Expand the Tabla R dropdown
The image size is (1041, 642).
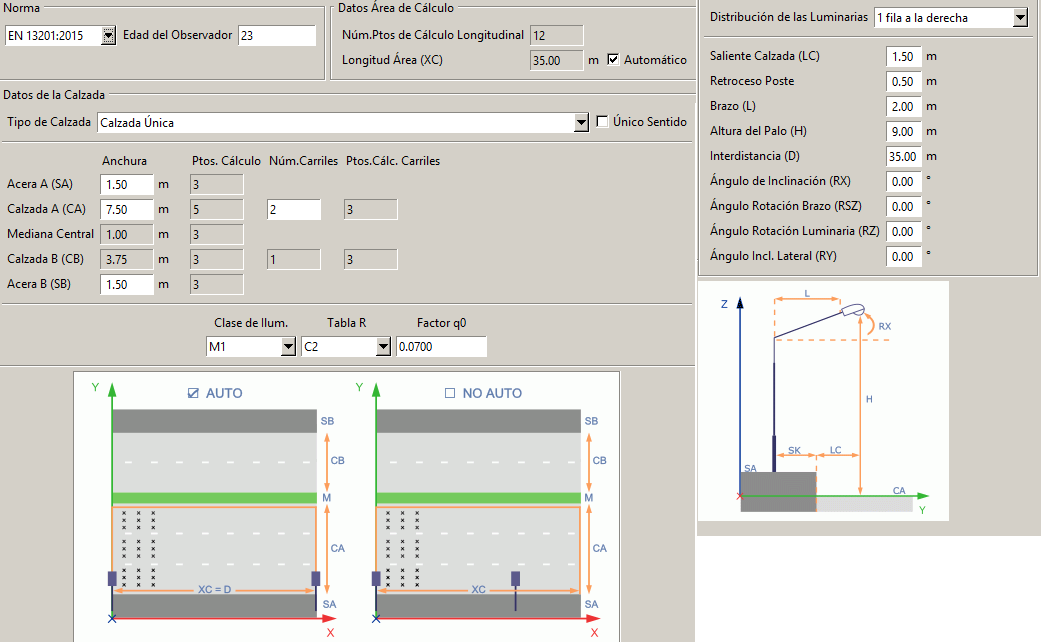(382, 347)
